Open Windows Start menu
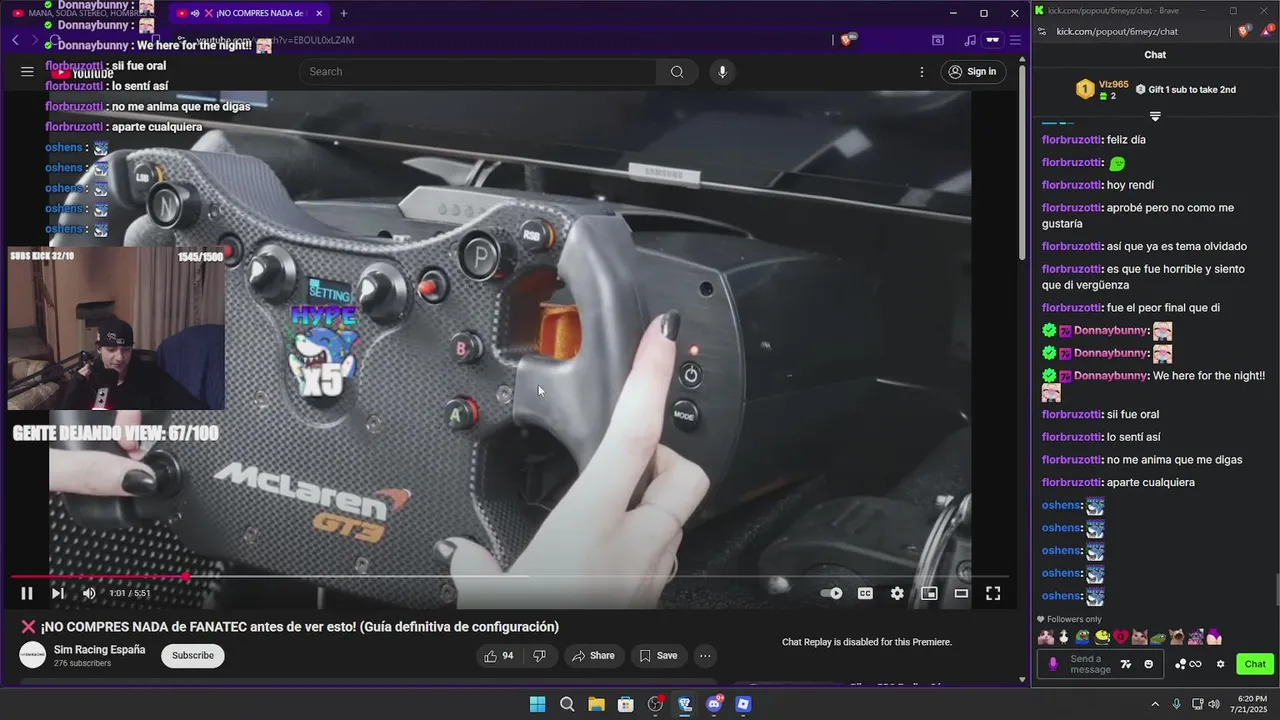Viewport: 1280px width, 720px height. click(537, 704)
